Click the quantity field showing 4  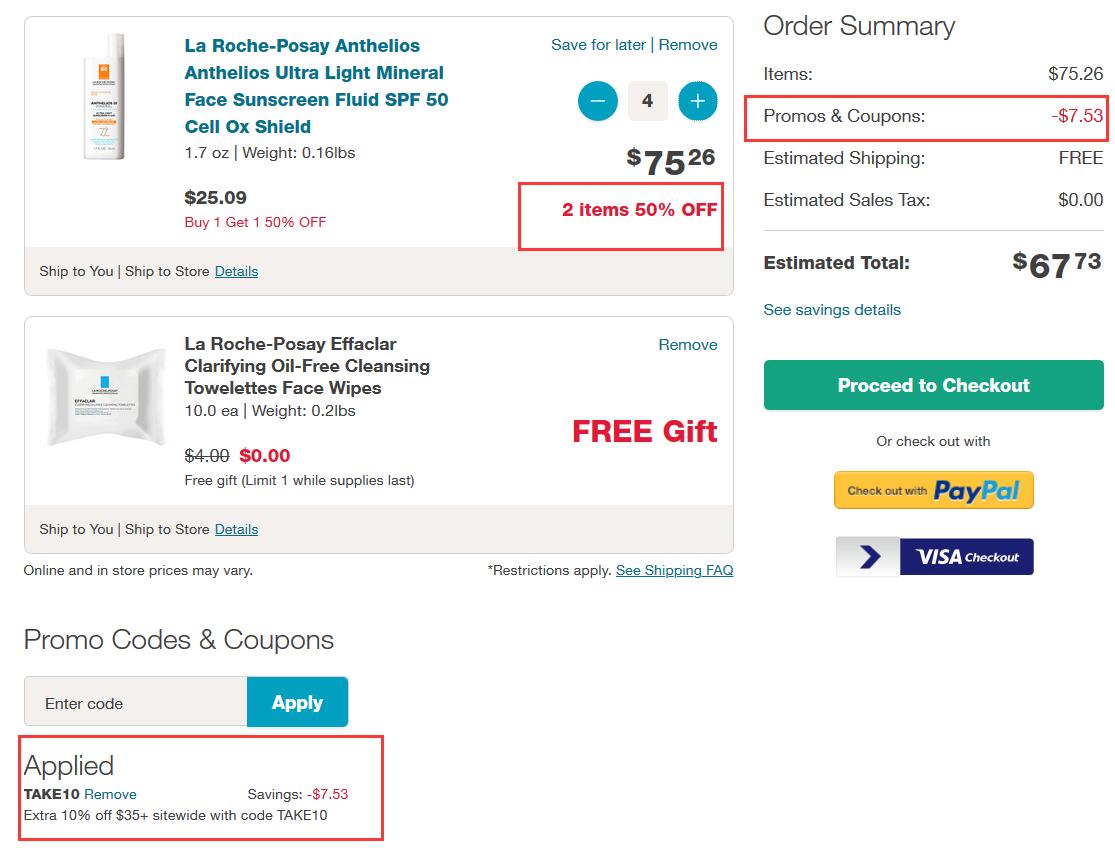[647, 101]
